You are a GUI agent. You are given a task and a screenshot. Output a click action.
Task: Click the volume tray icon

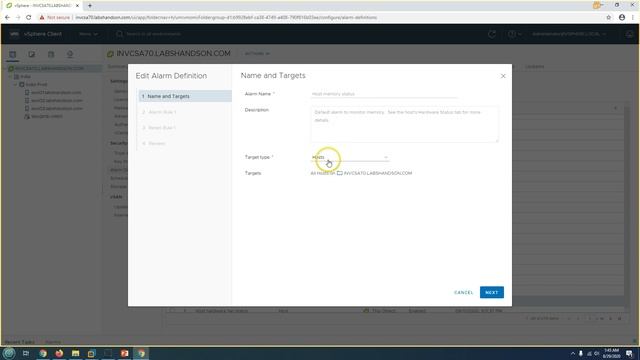596,353
